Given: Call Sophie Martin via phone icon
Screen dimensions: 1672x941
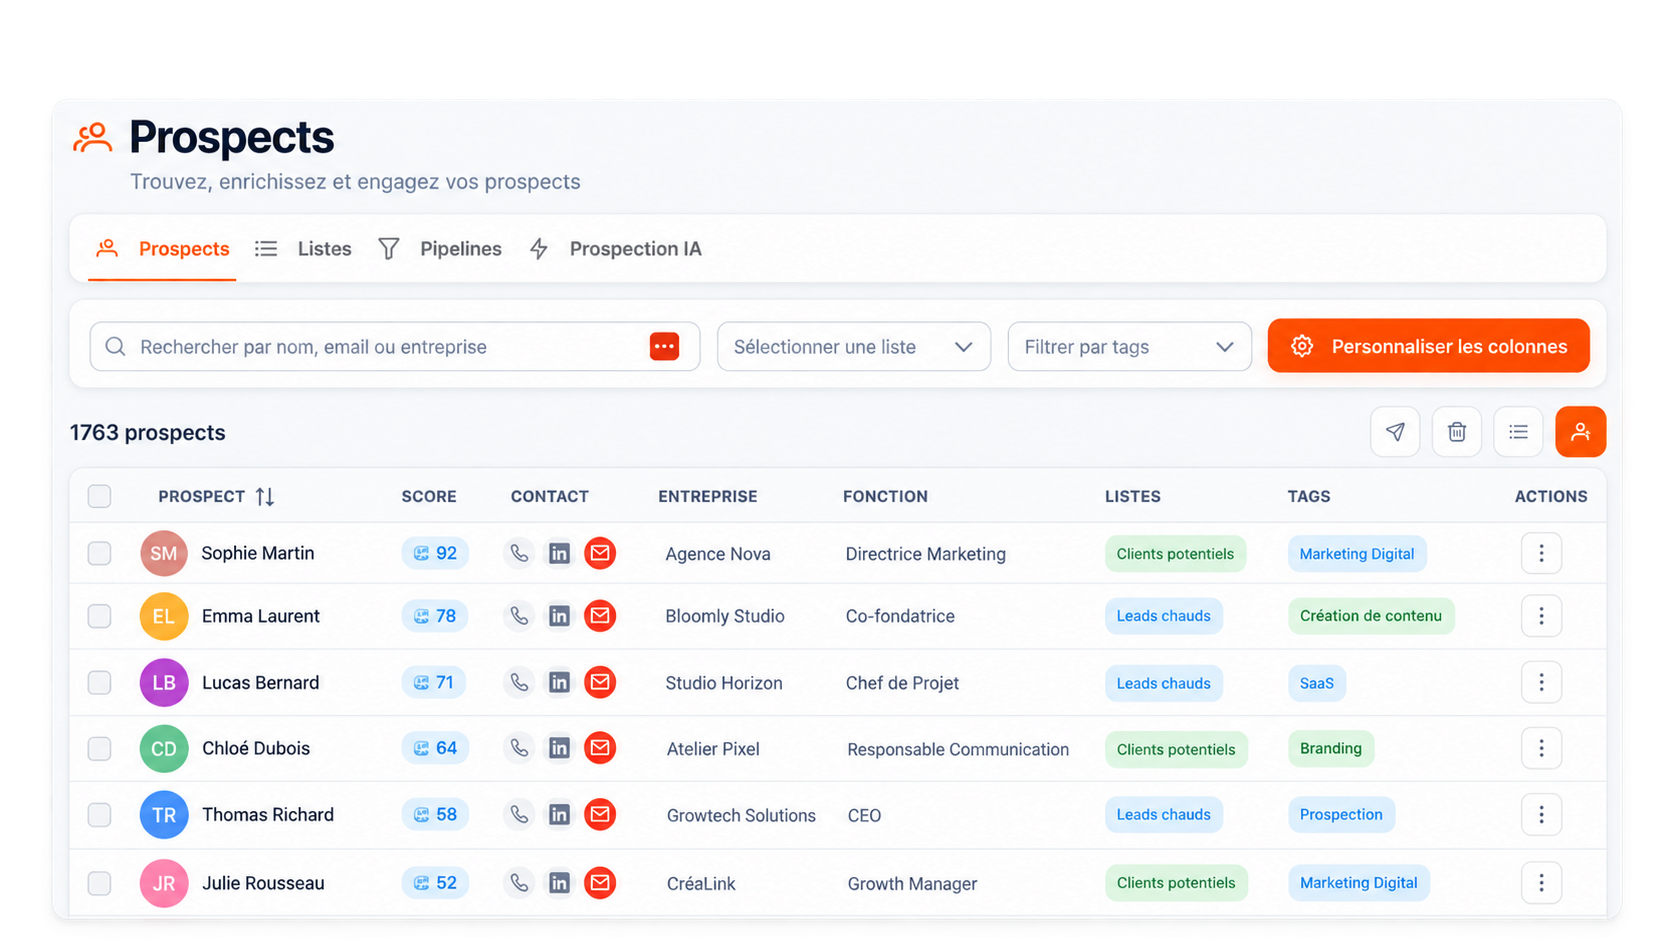Looking at the screenshot, I should (519, 553).
